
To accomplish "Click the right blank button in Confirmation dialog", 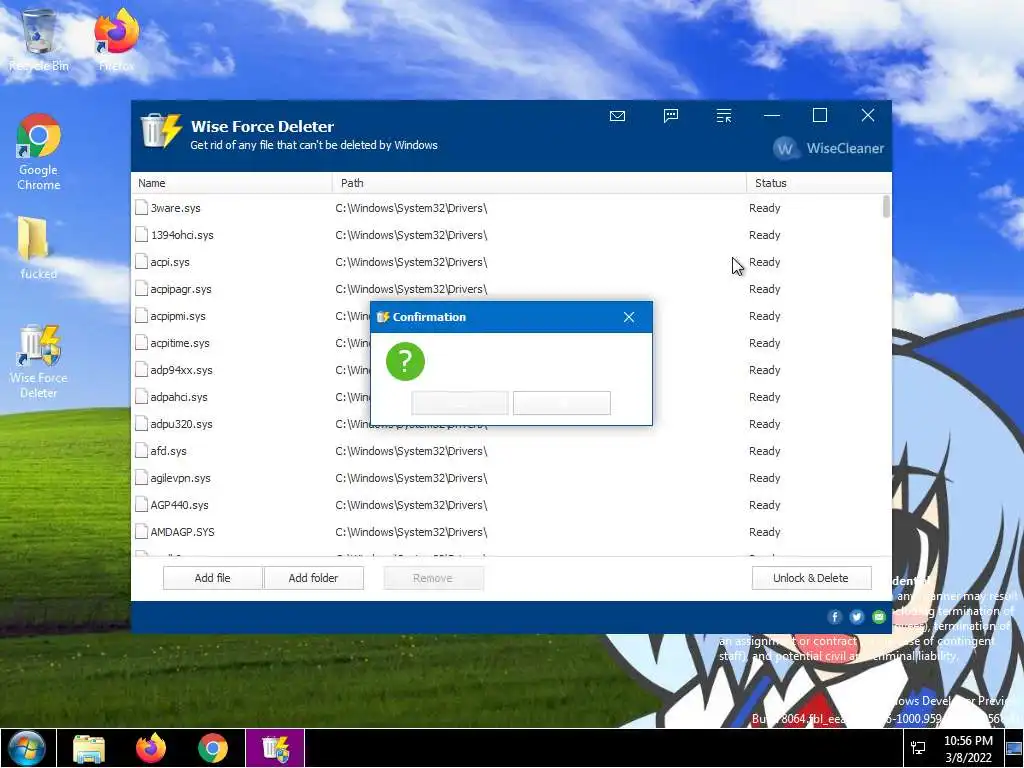I will click(562, 403).
